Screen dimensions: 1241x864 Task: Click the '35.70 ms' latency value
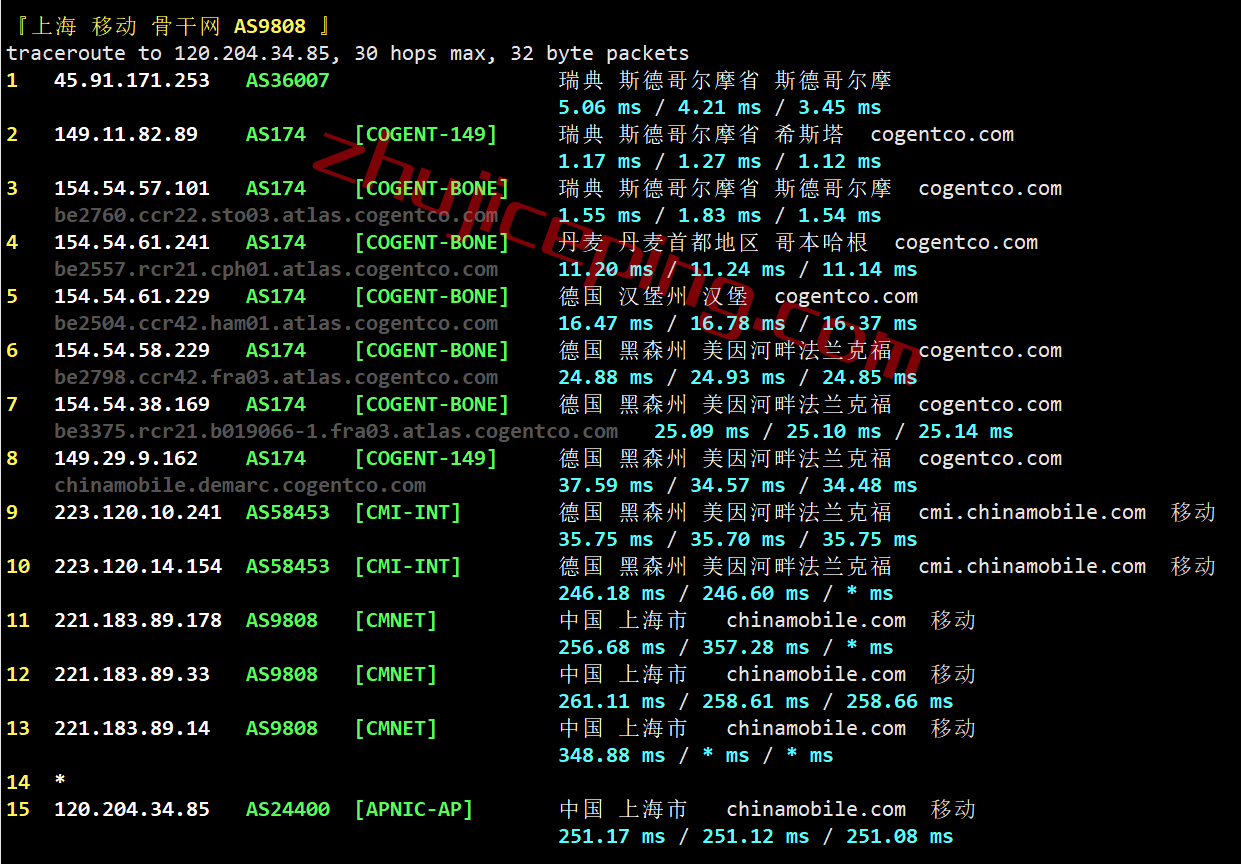pyautogui.click(x=738, y=539)
